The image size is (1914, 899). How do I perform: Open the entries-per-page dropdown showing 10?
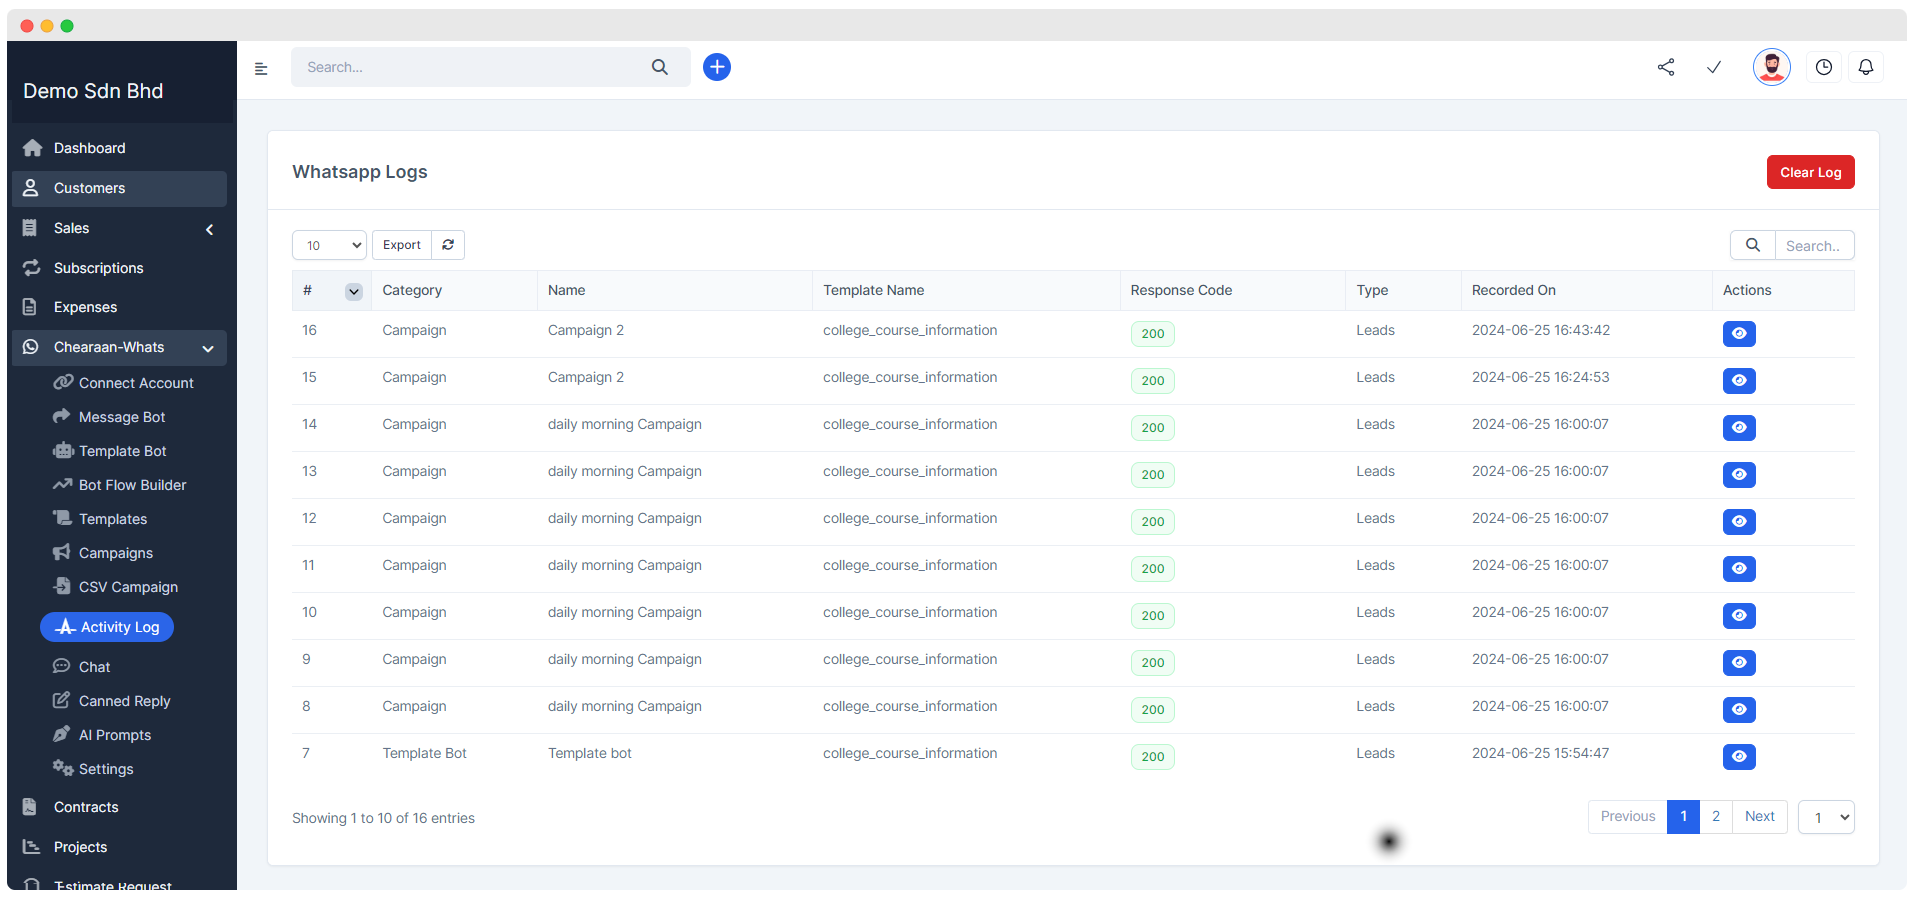tap(329, 245)
